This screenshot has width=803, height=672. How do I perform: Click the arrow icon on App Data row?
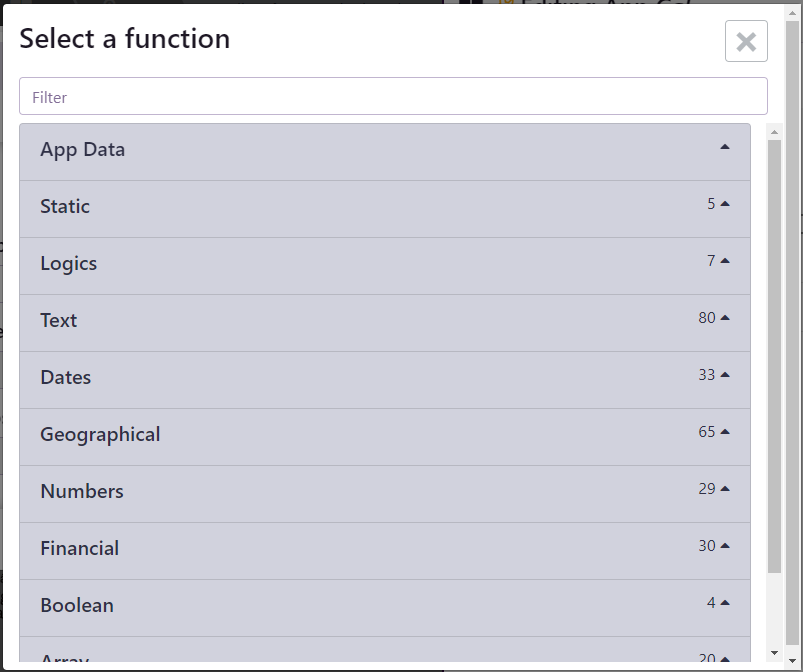click(x=725, y=147)
